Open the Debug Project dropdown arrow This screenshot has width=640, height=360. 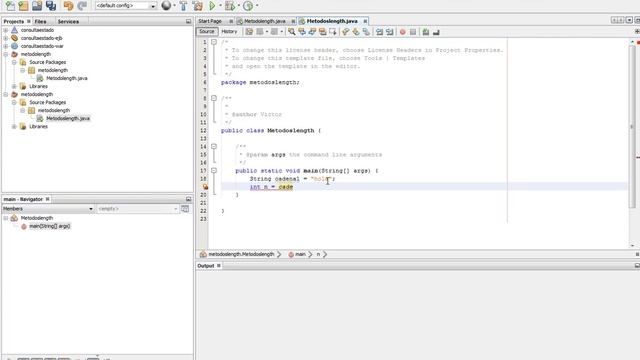pyautogui.click(x=238, y=6)
